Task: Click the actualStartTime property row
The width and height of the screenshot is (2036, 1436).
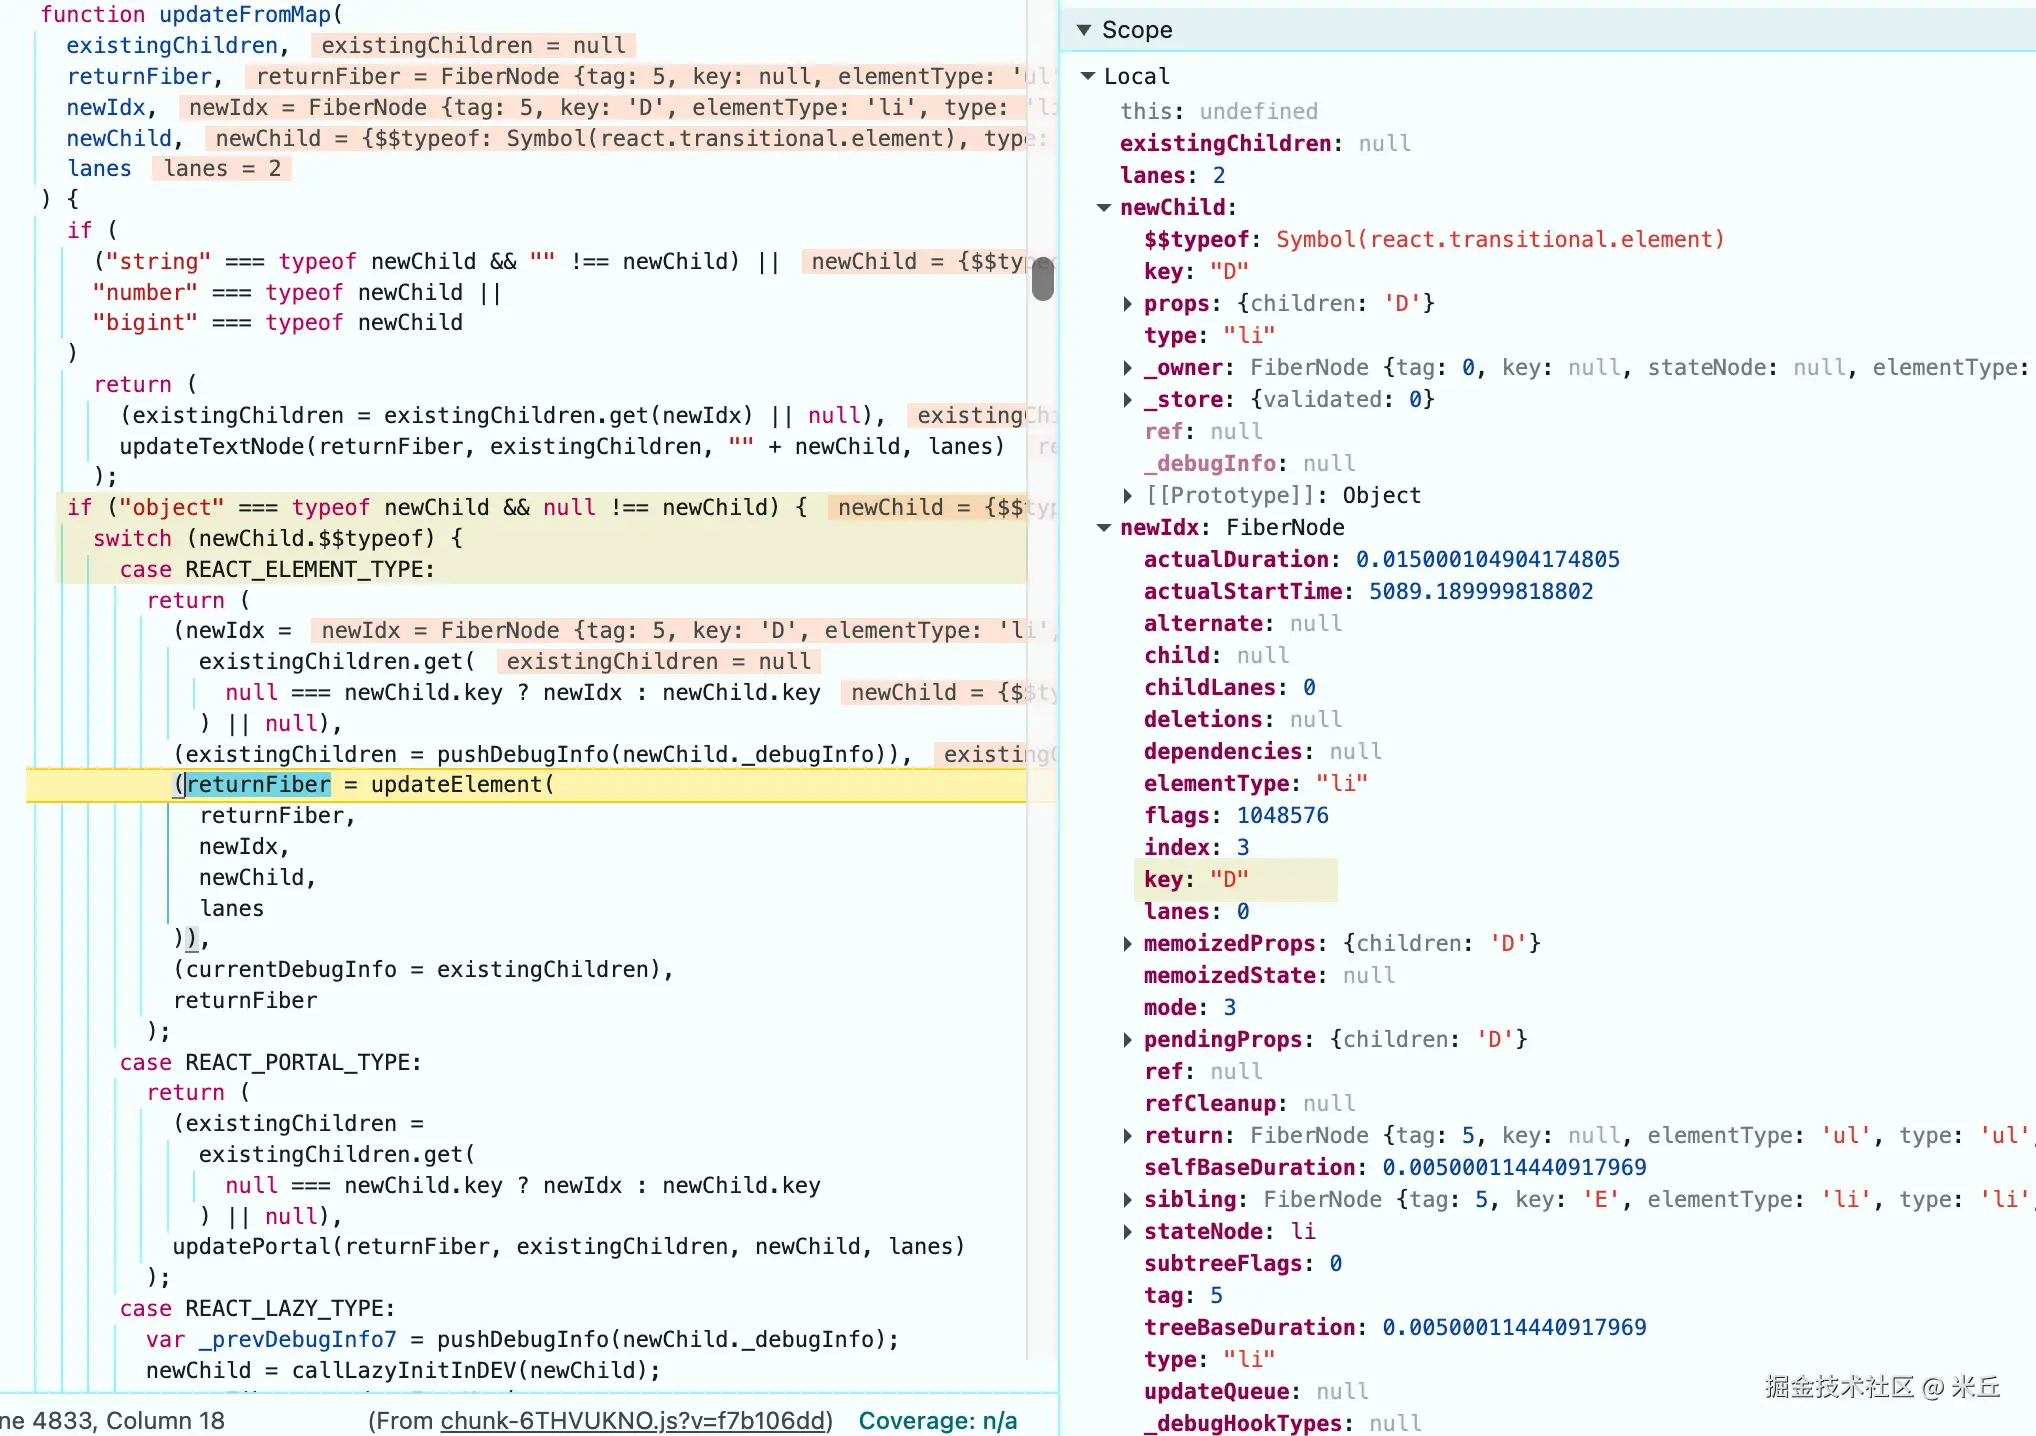Action: point(1368,591)
